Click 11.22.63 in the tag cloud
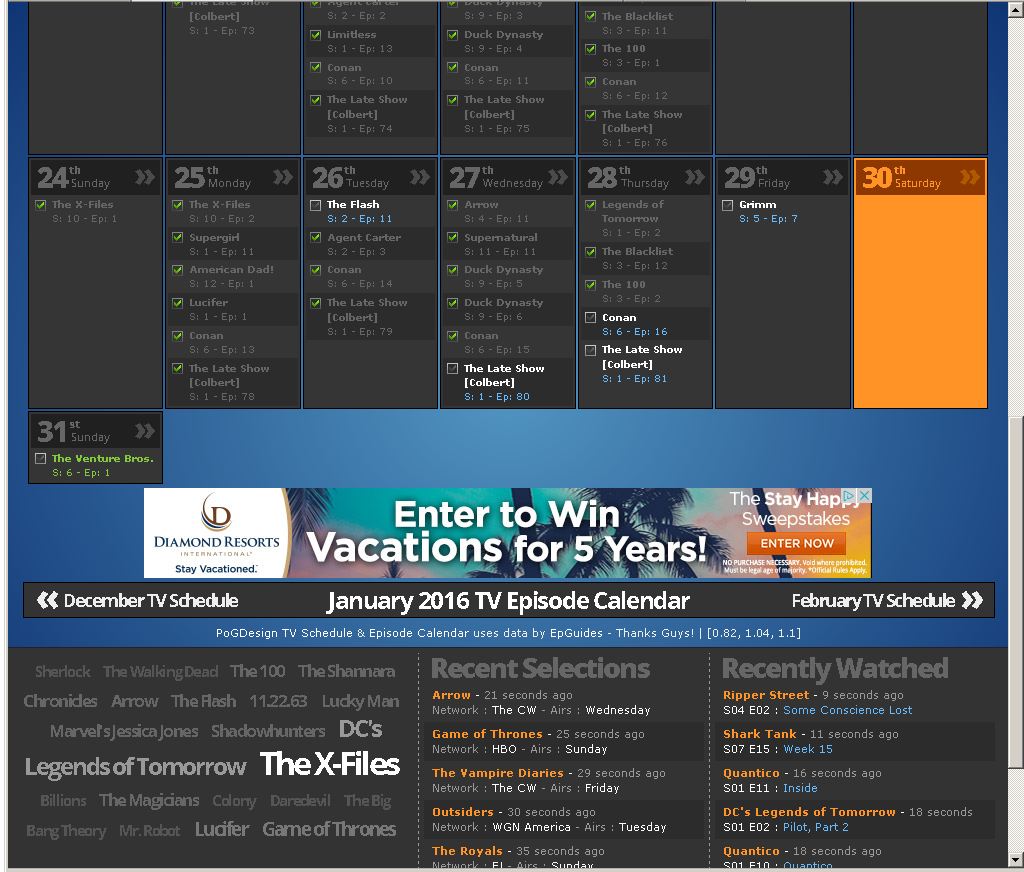The image size is (1024, 872). tap(278, 701)
